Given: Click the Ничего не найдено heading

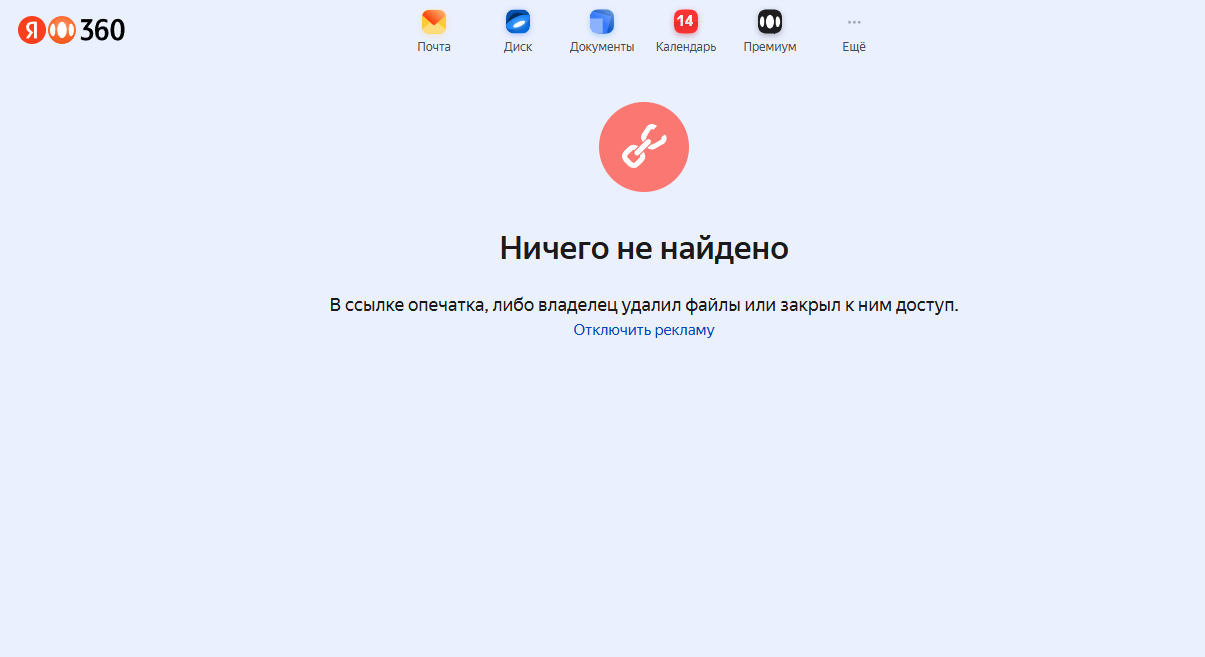Looking at the screenshot, I should 644,248.
